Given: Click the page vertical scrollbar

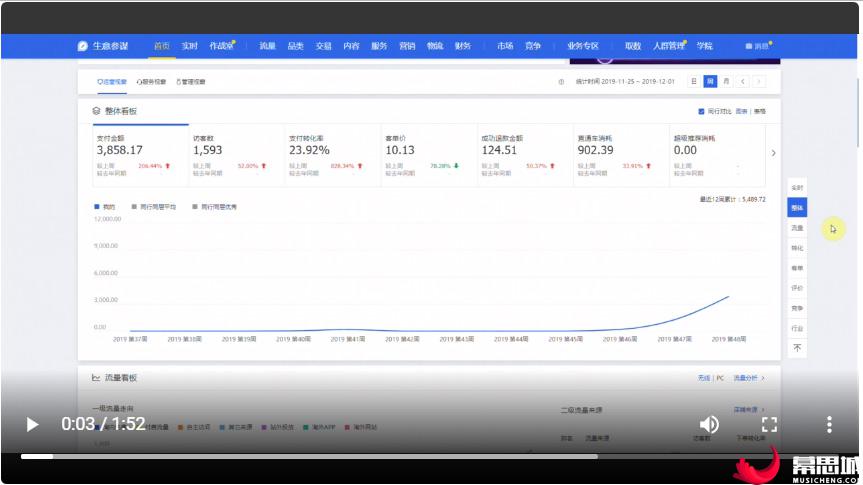Looking at the screenshot, I should tap(856, 113).
